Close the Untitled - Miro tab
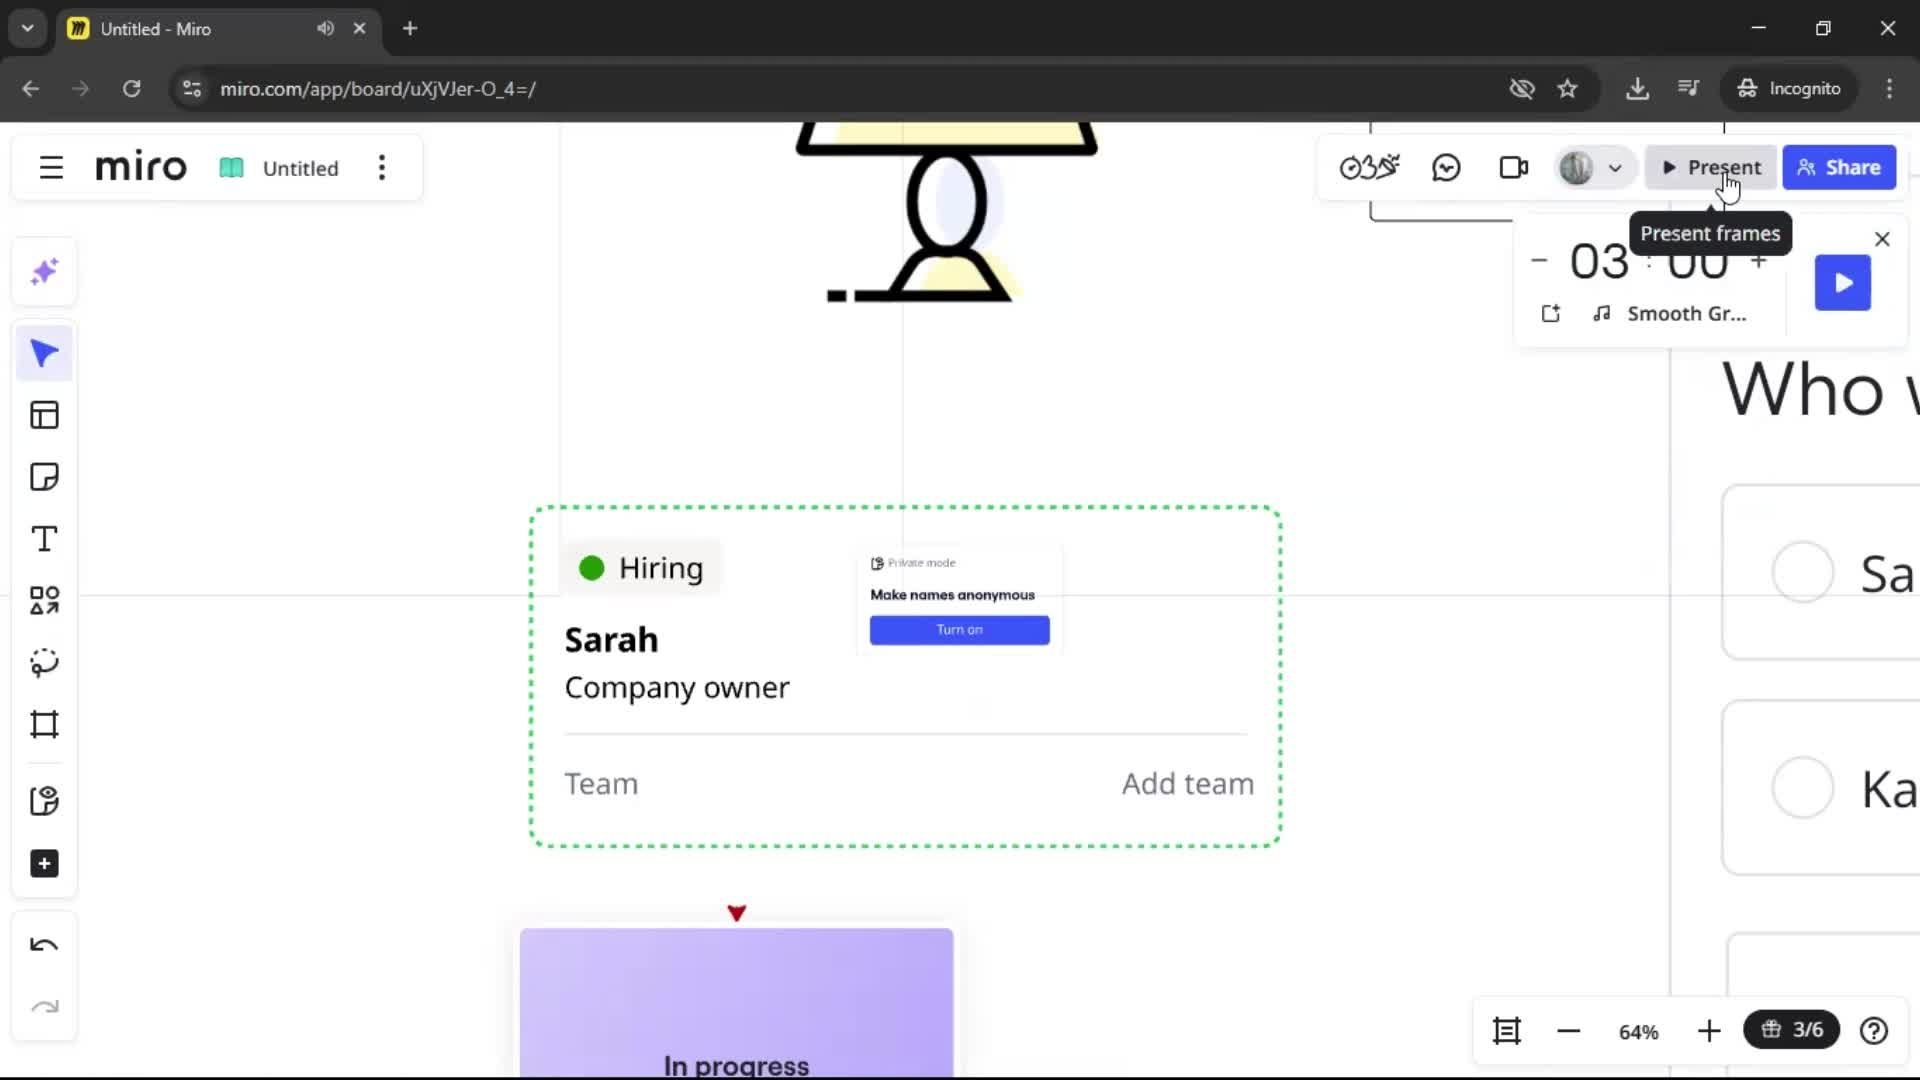1920x1080 pixels. point(359,28)
